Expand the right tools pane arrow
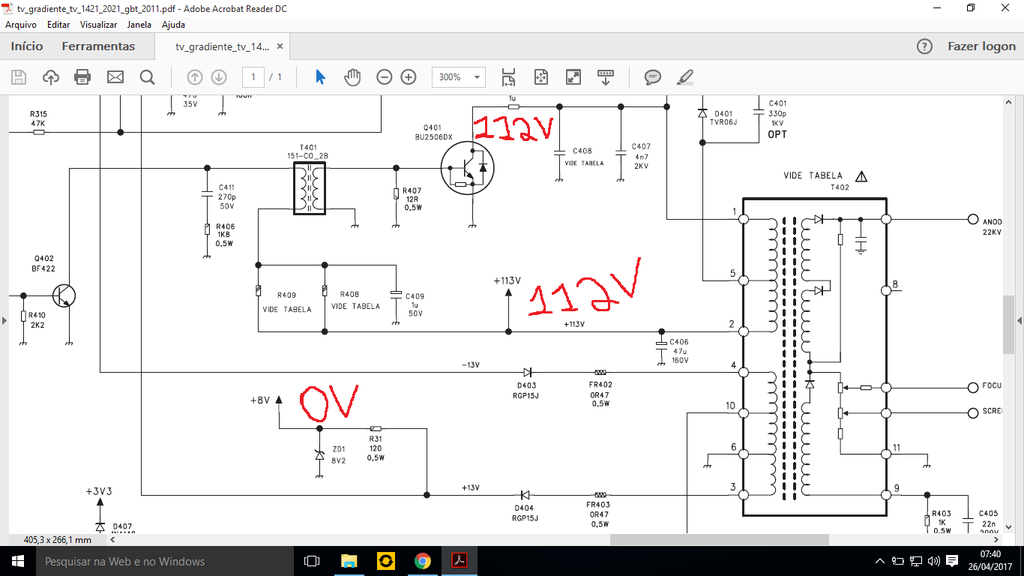The image size is (1024, 576). [1019, 321]
